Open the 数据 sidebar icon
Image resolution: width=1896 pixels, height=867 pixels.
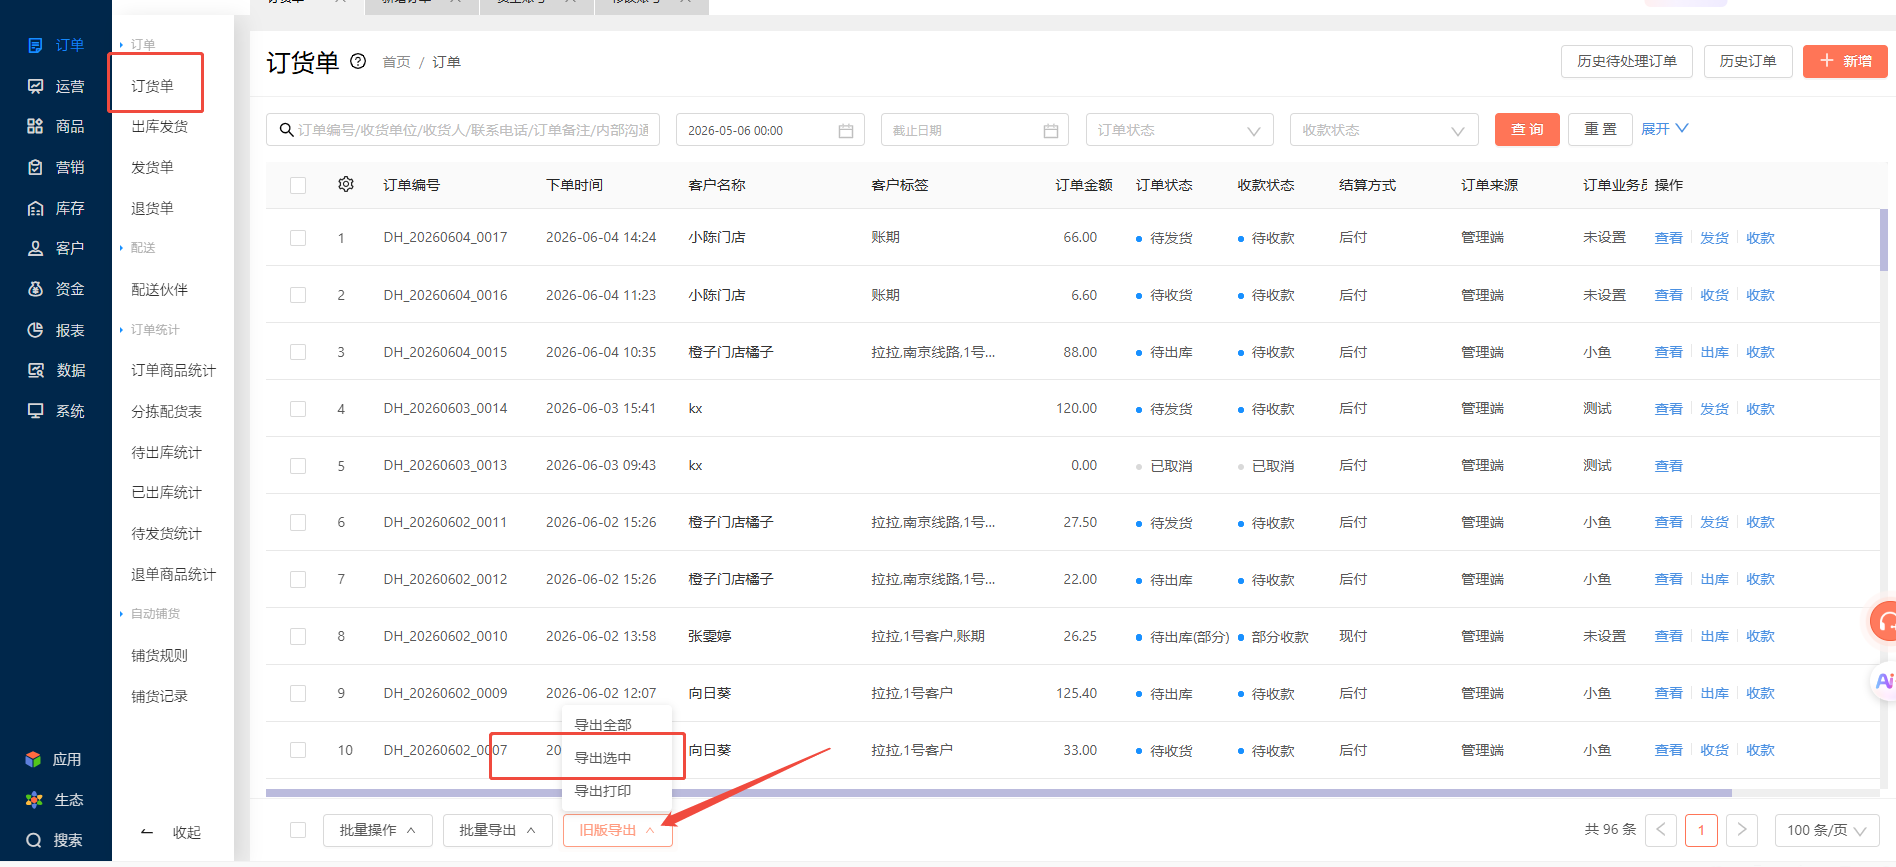coord(35,370)
